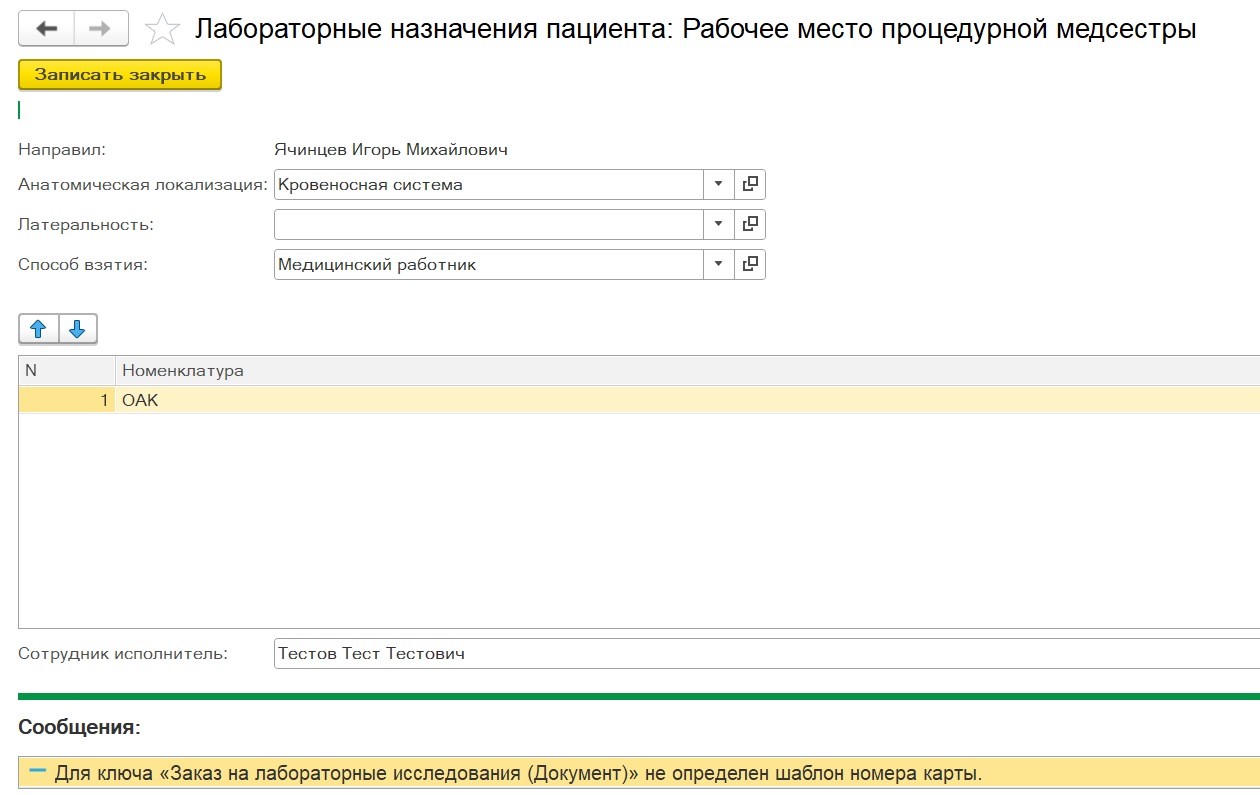This screenshot has width=1260, height=795.
Task: Expand the Способ взятия dropdown list
Action: point(718,265)
